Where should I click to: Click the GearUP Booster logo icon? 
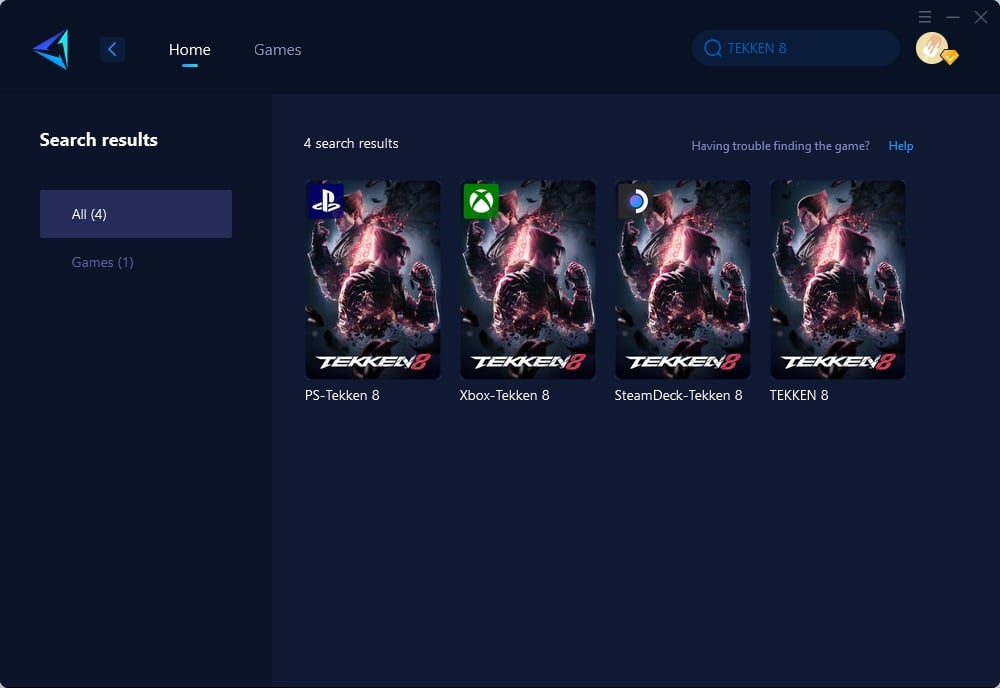point(51,49)
